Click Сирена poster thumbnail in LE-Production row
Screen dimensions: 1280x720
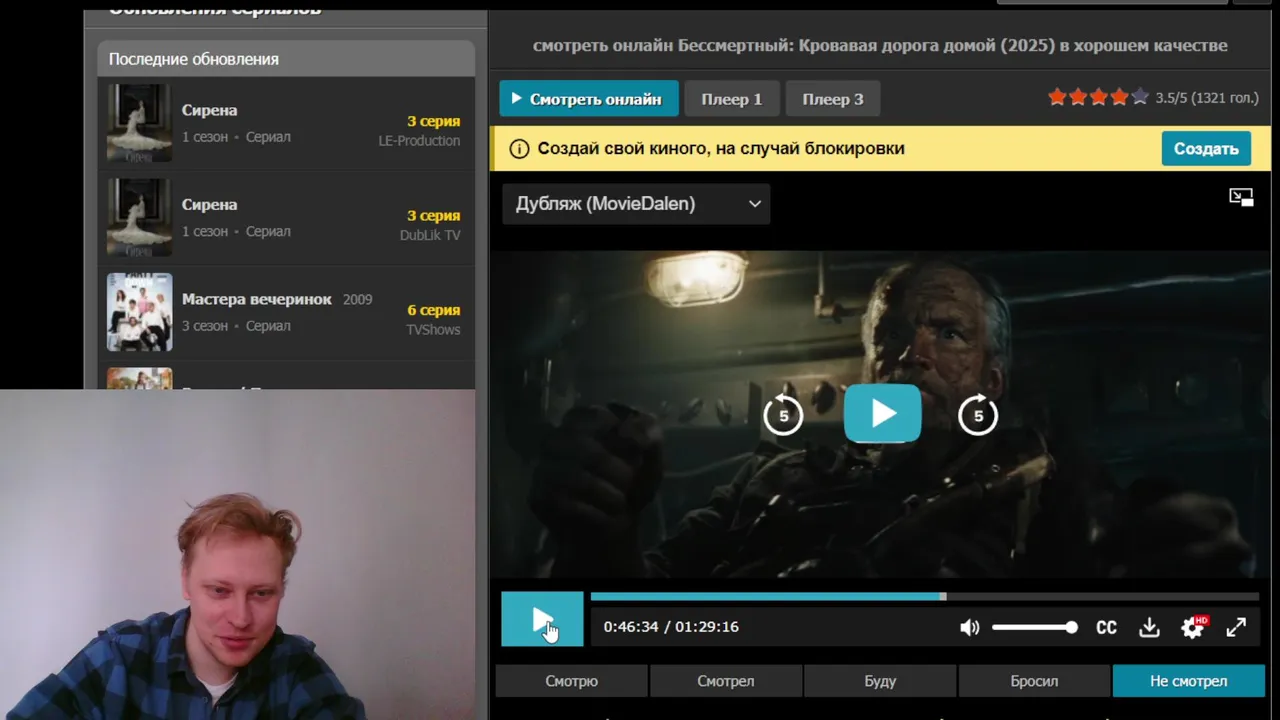[140, 123]
